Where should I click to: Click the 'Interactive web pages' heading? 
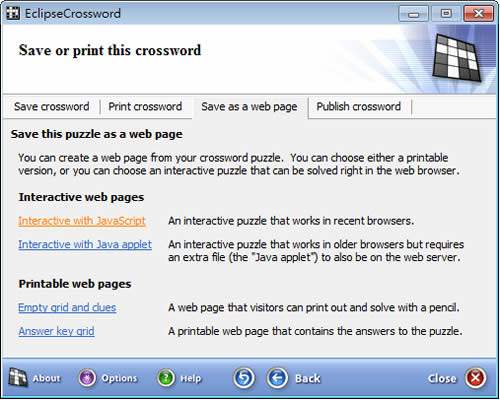coord(81,197)
